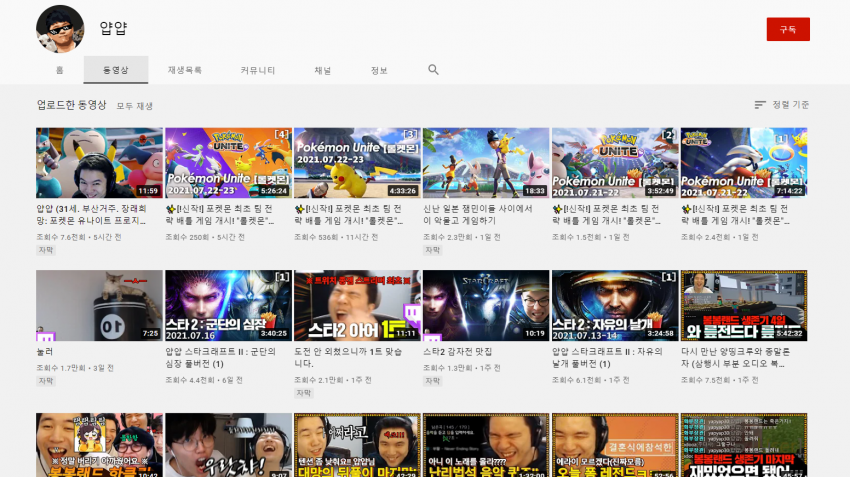Screen dimensions: 850x477
Task: Open the 7:25 cat video thumbnail
Action: (x=99, y=306)
